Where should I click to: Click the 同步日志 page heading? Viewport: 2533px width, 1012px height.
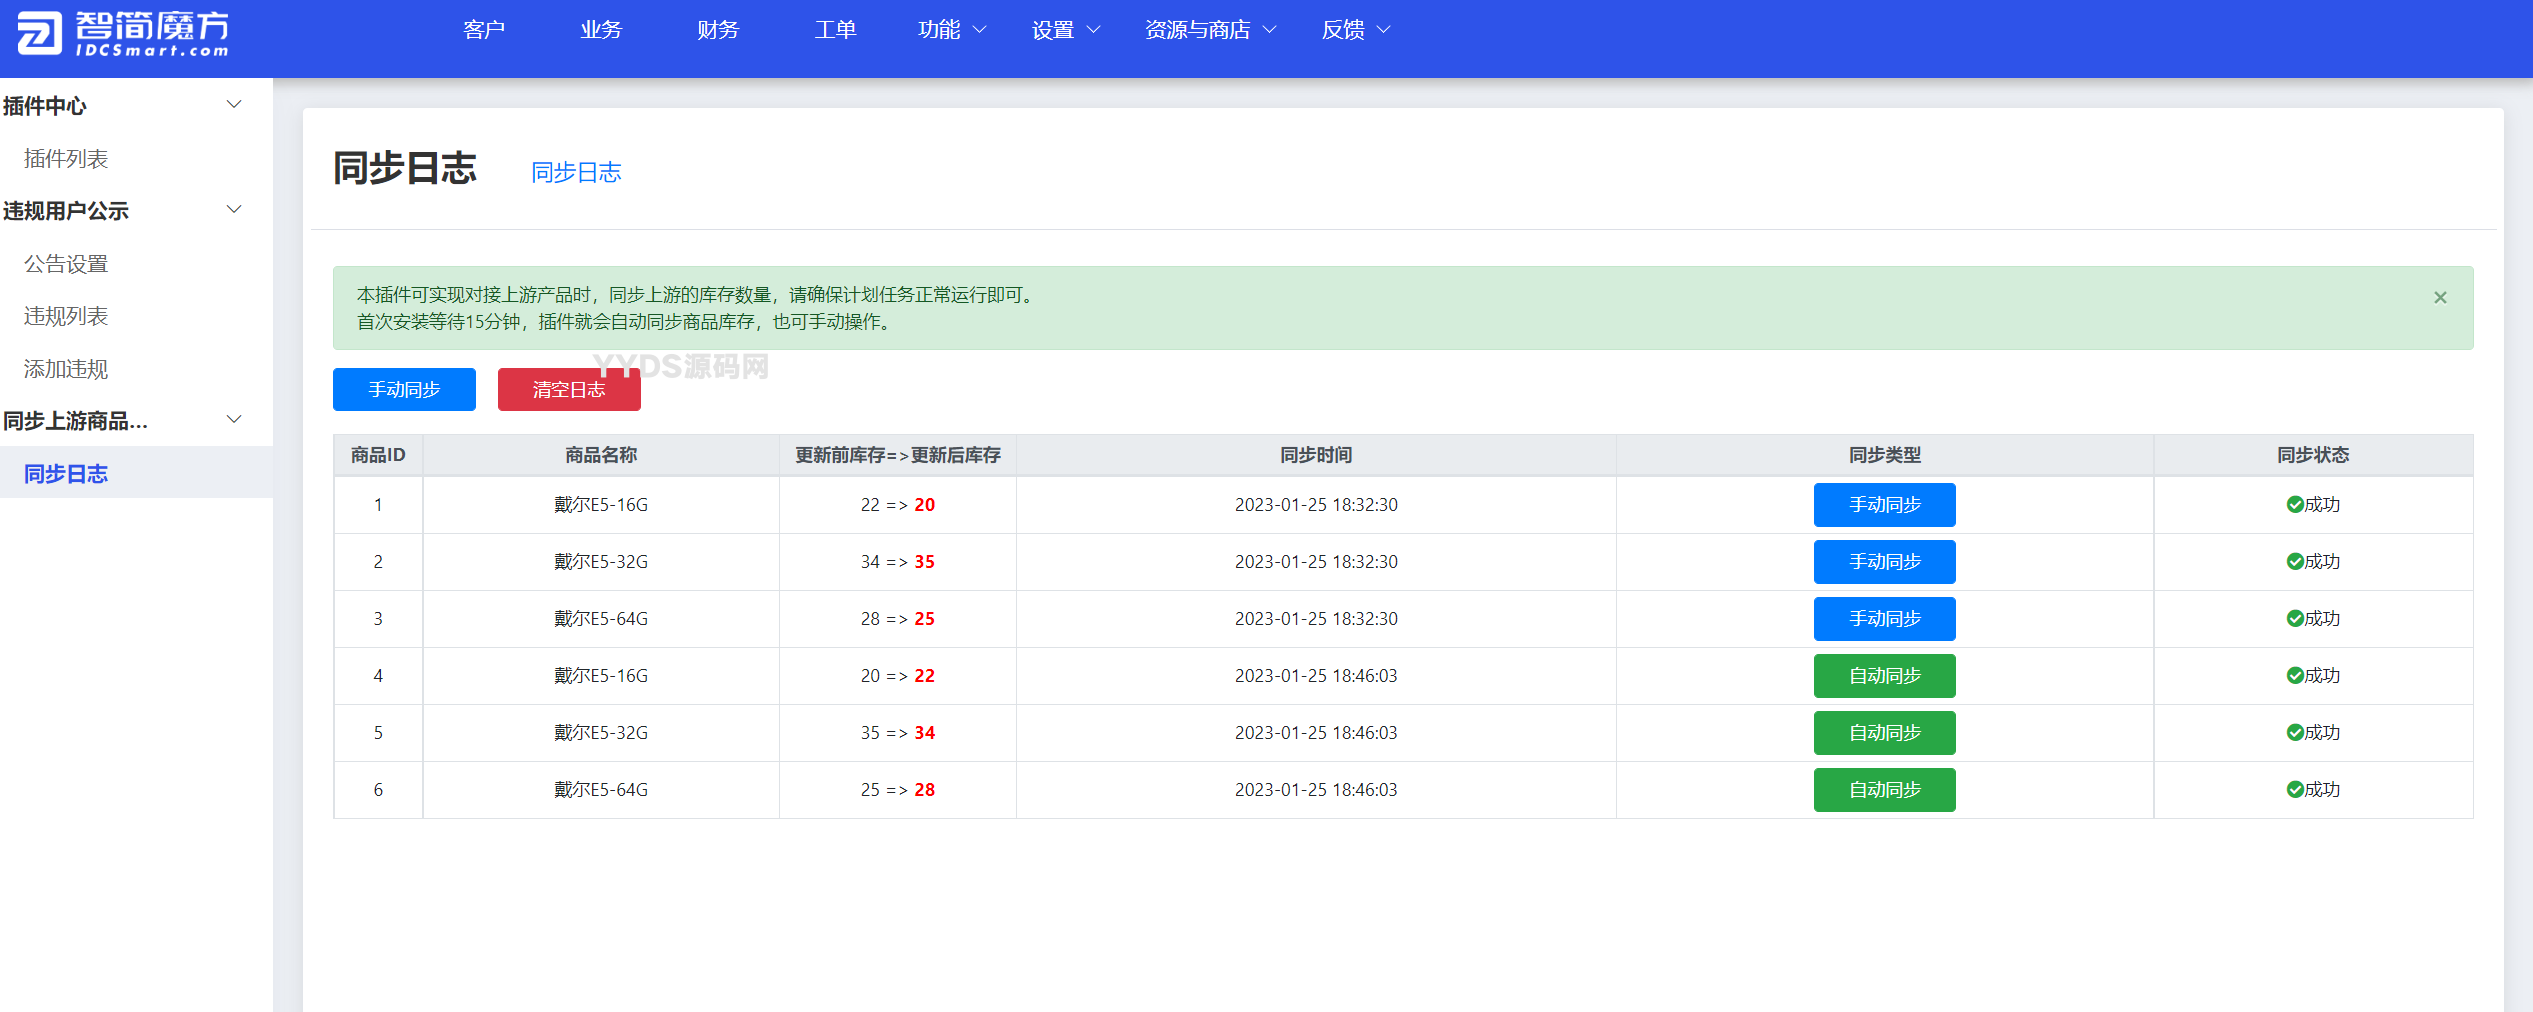(405, 168)
